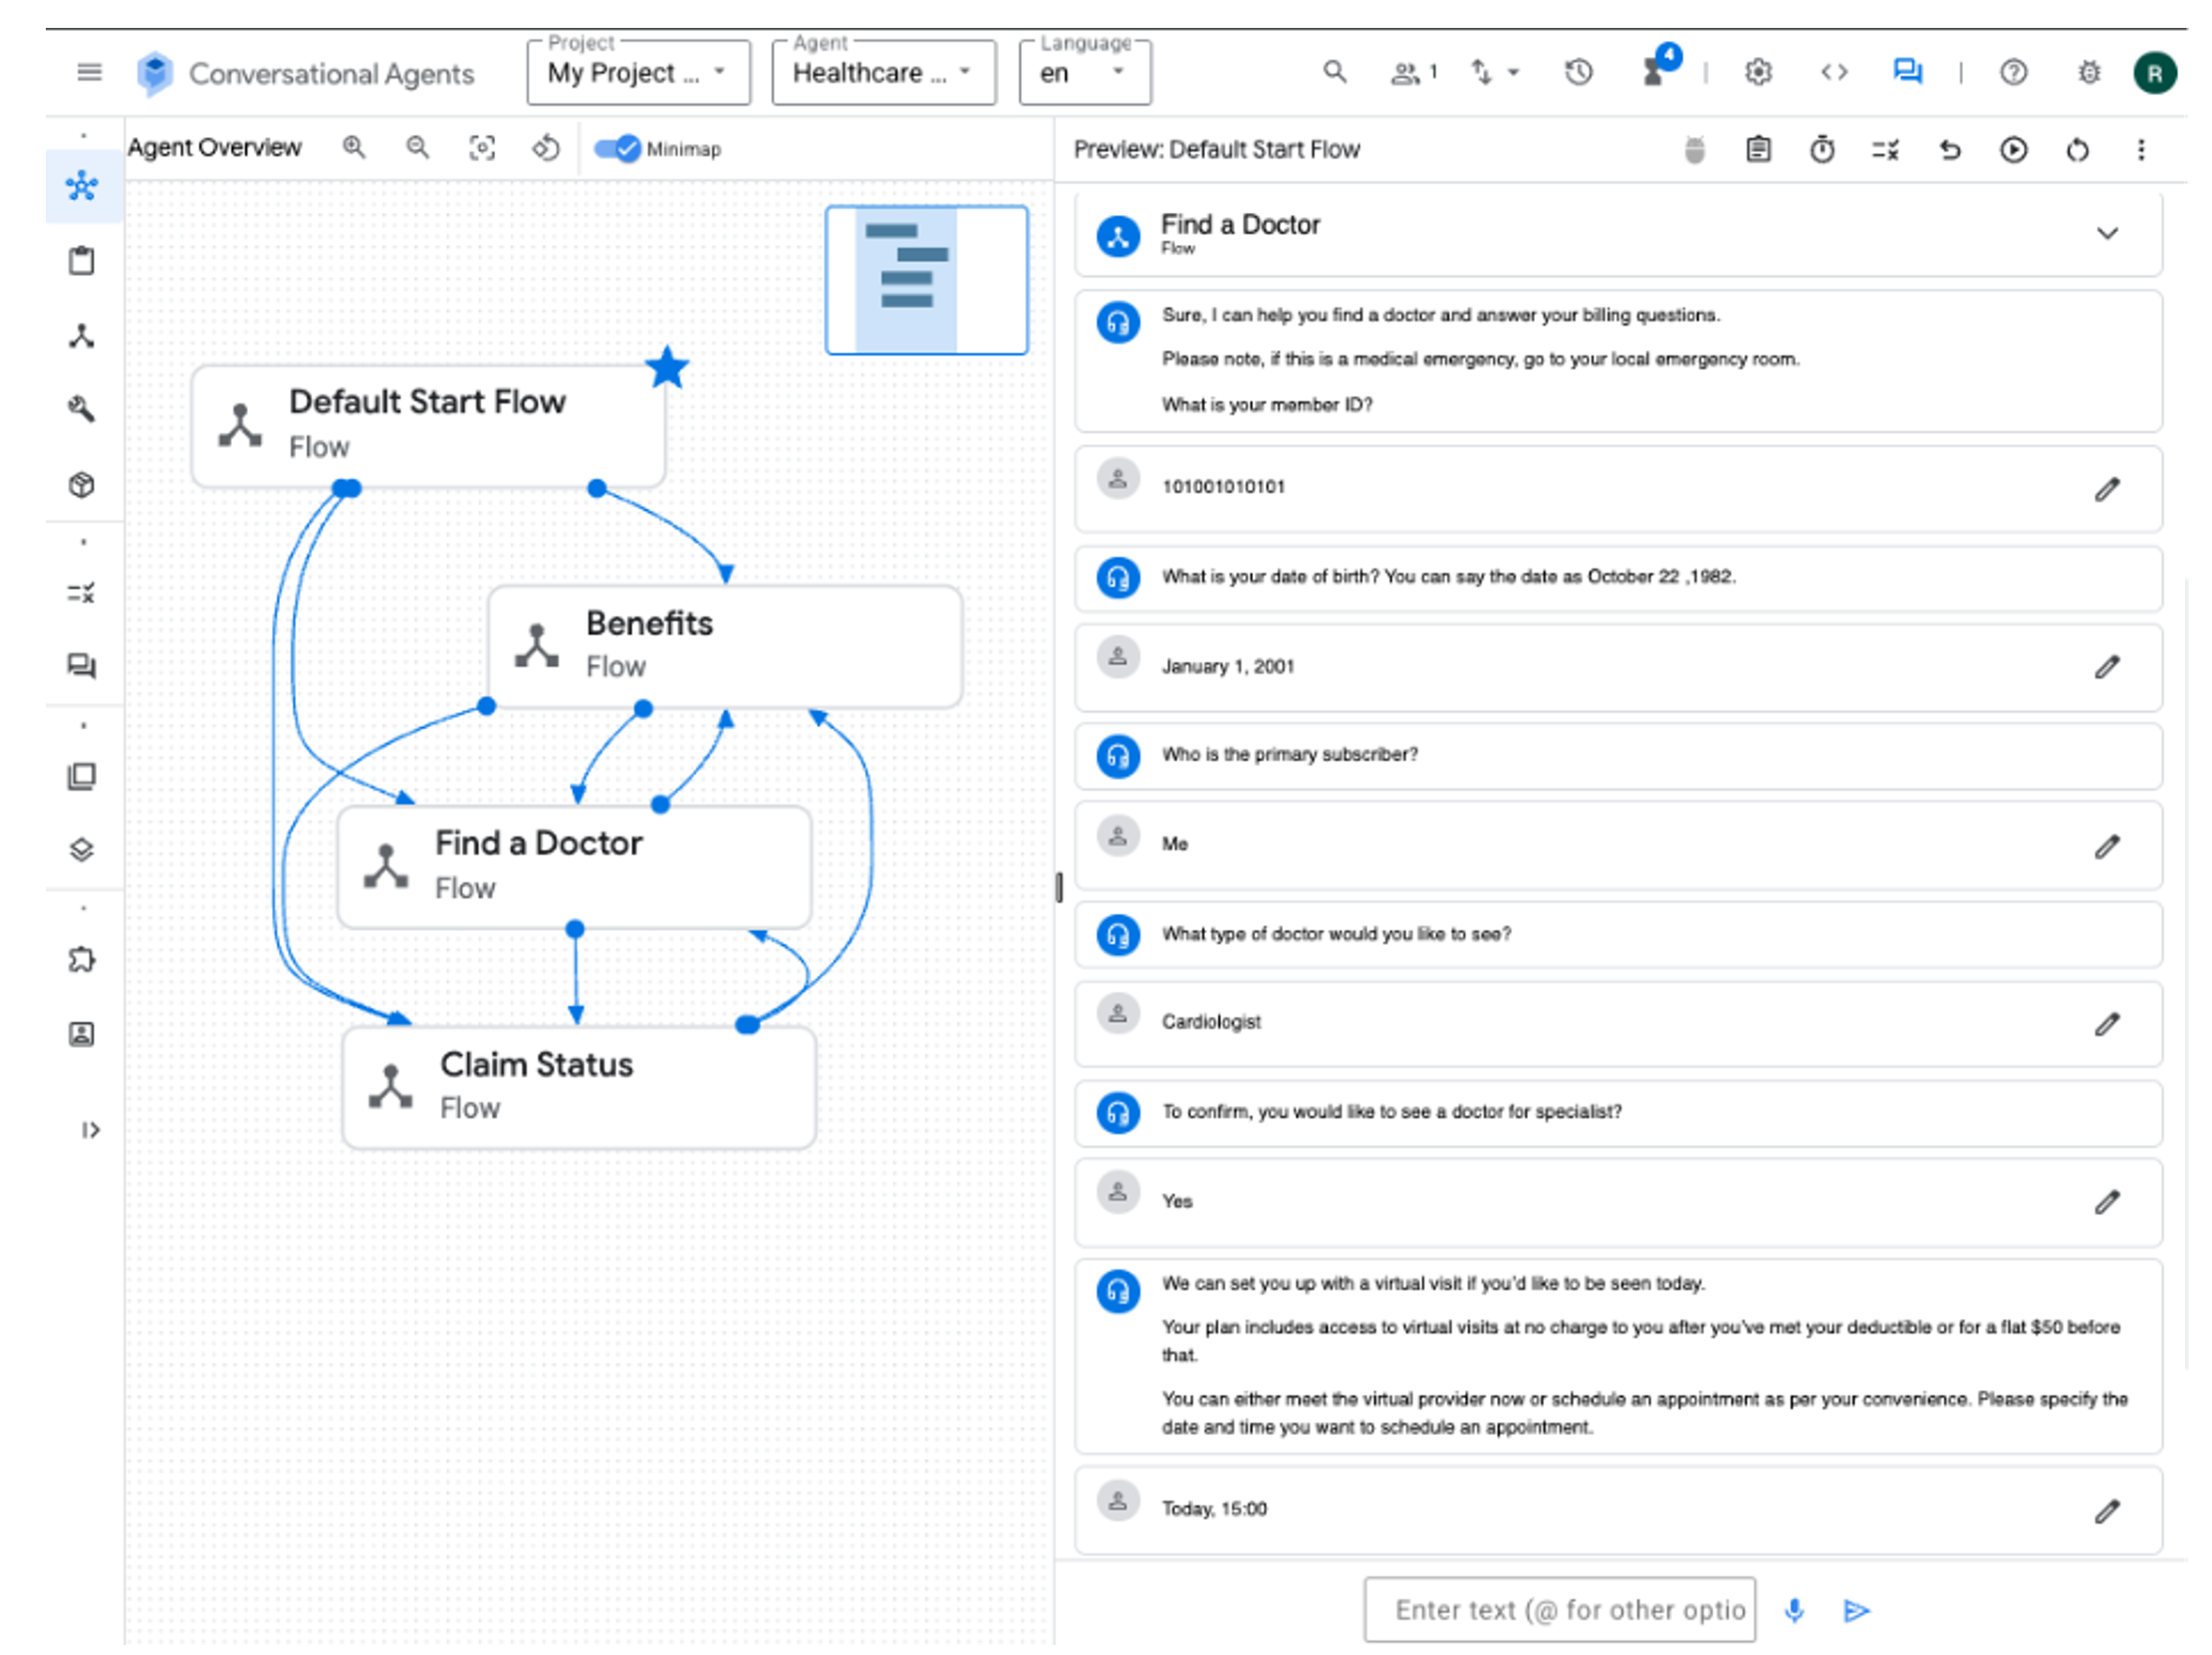Click the preview stopwatch timer icon

coord(1822,149)
